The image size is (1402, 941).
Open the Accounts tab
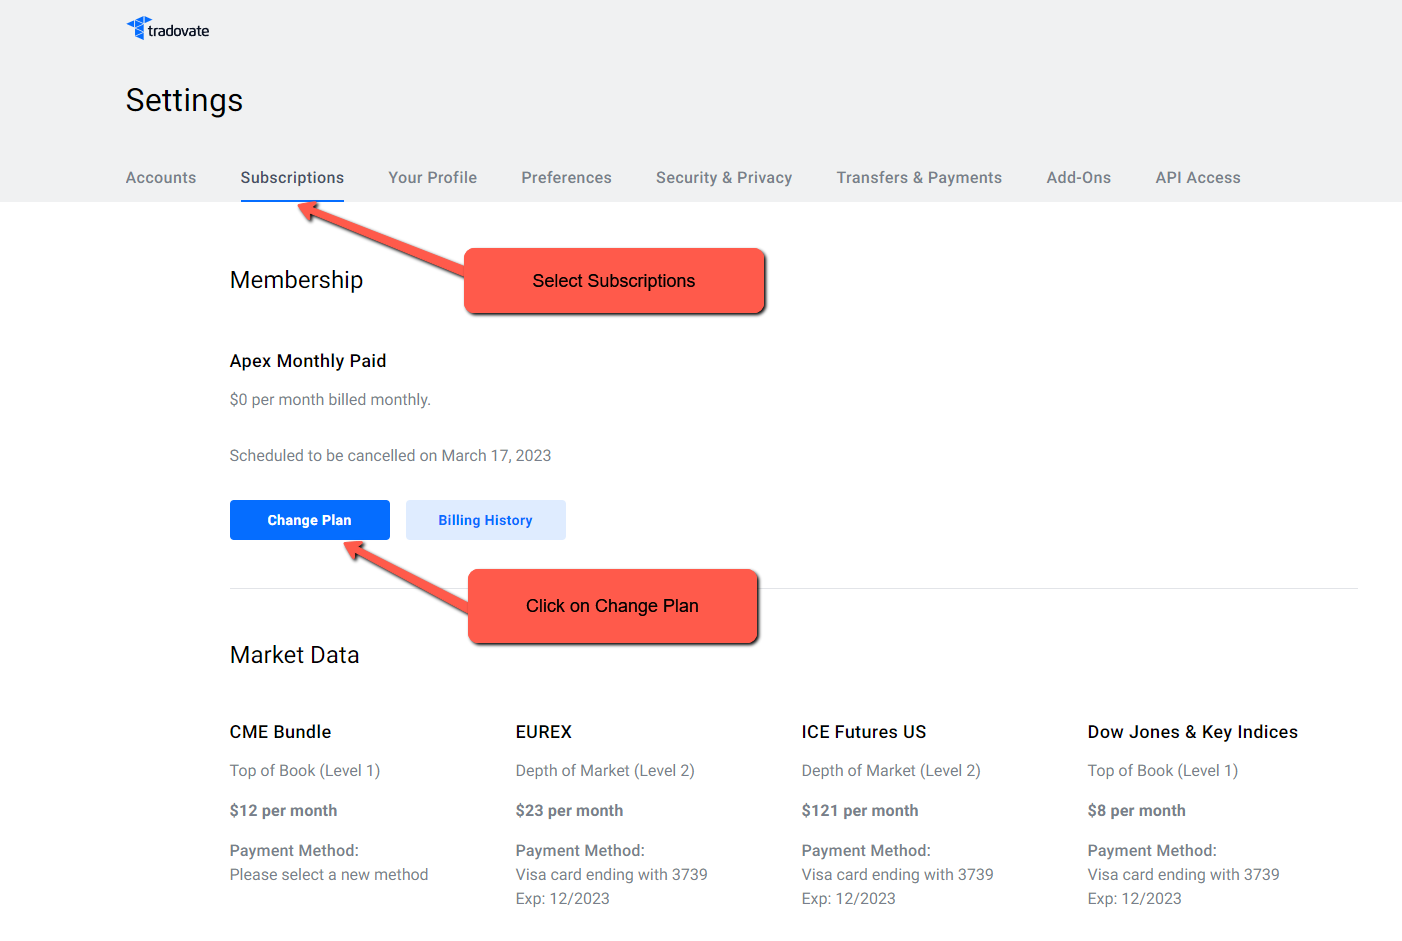(x=161, y=177)
